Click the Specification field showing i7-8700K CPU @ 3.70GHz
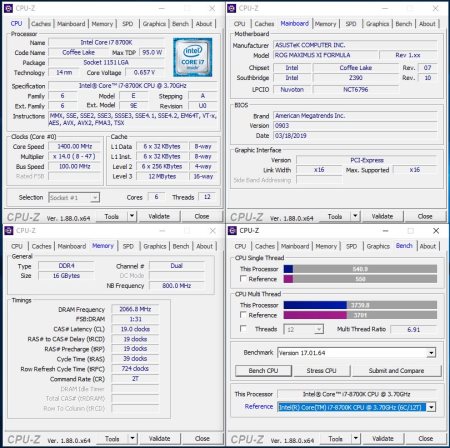Viewport: 450px width, 448px height. tap(133, 86)
